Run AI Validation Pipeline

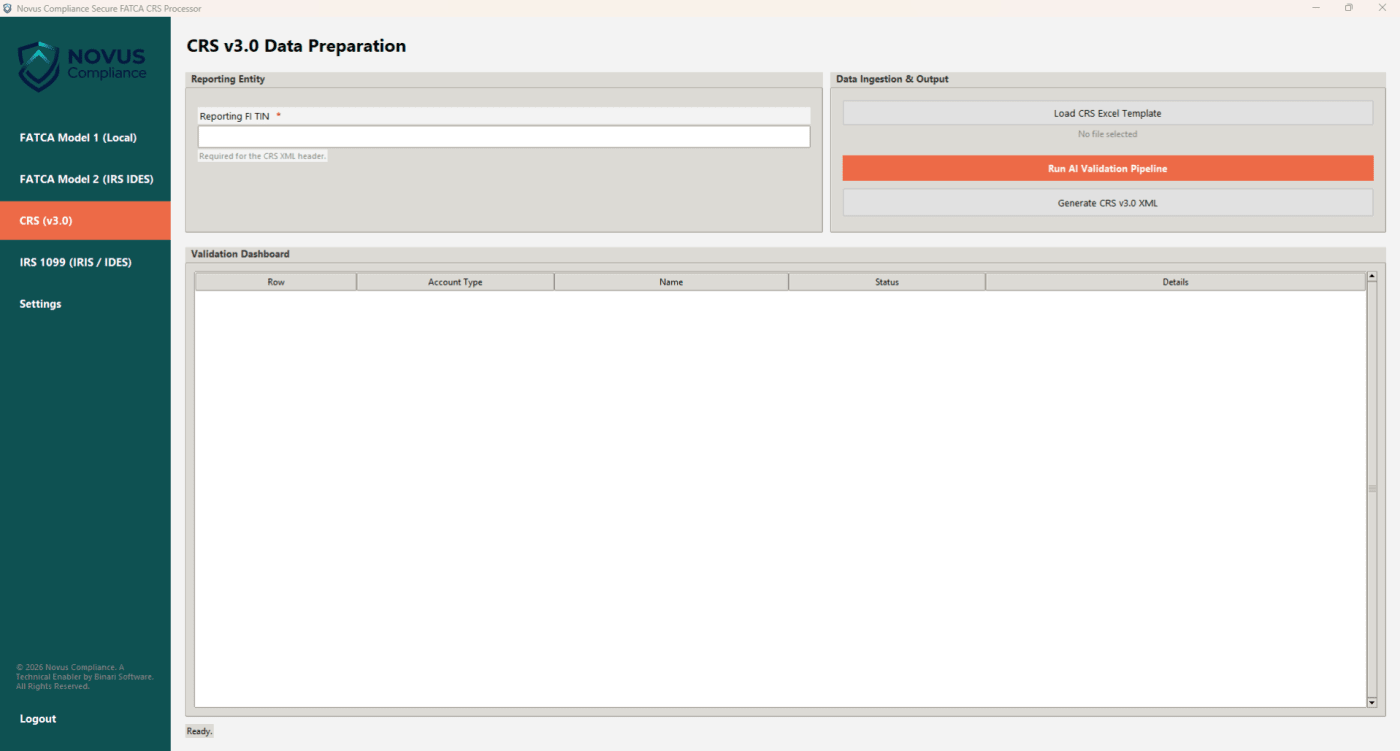coord(1107,169)
